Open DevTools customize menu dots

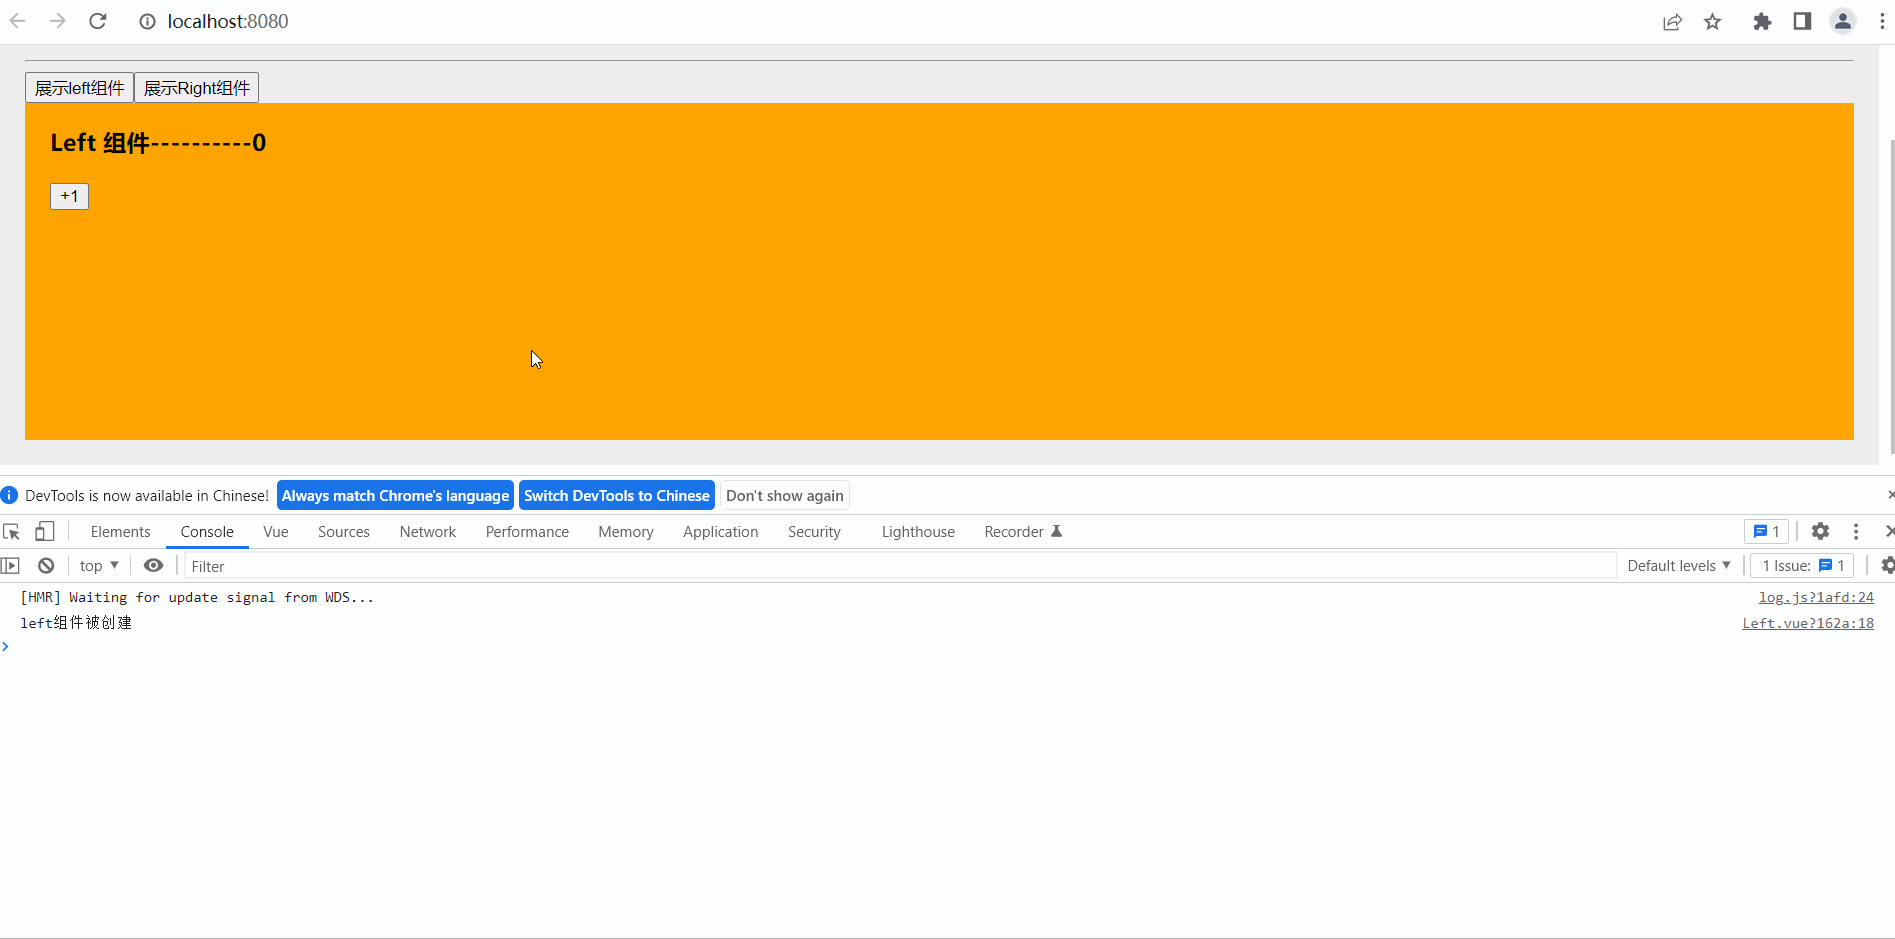(1856, 532)
